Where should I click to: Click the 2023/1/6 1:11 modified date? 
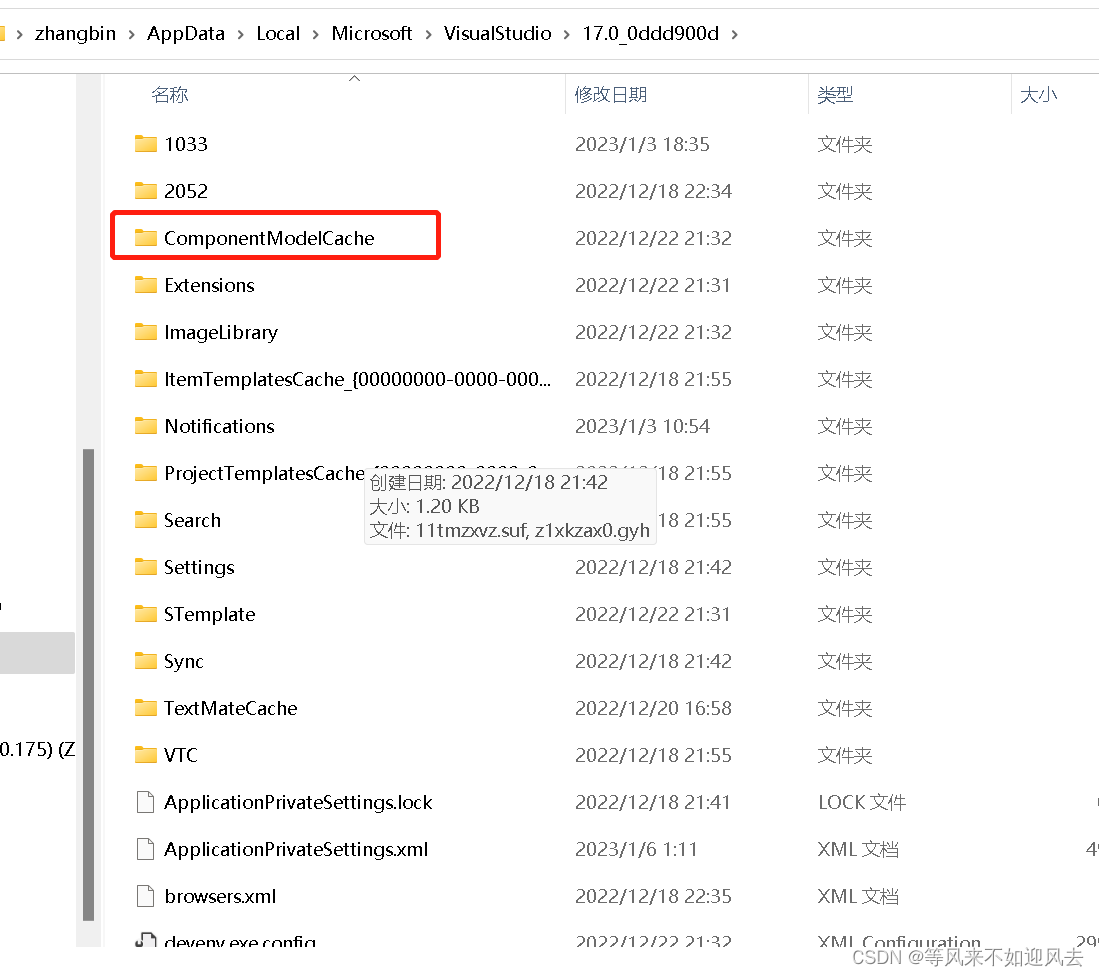point(636,849)
